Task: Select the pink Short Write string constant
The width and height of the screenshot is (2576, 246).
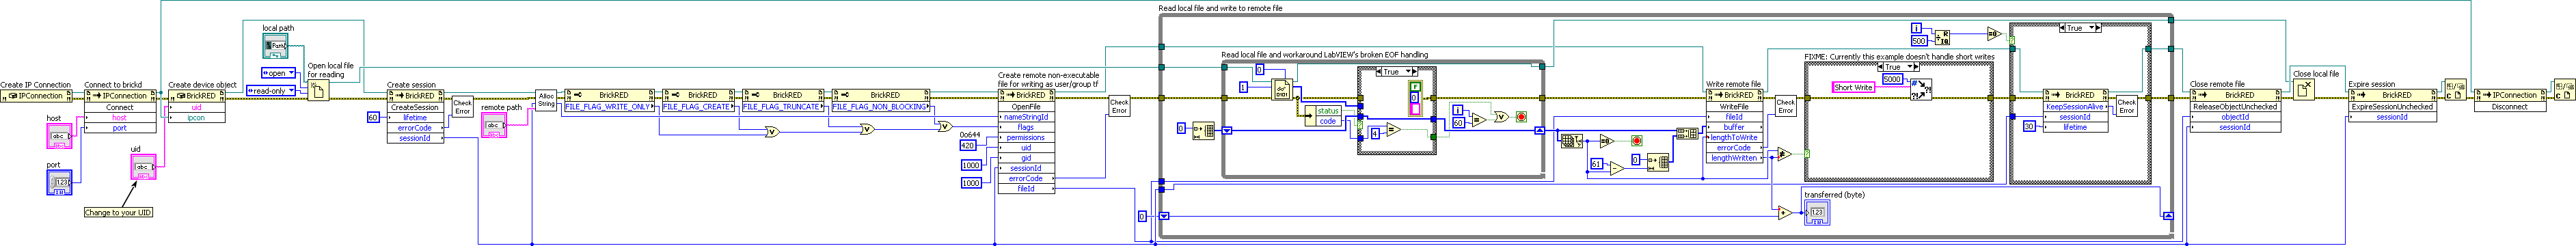Action: pyautogui.click(x=1854, y=87)
